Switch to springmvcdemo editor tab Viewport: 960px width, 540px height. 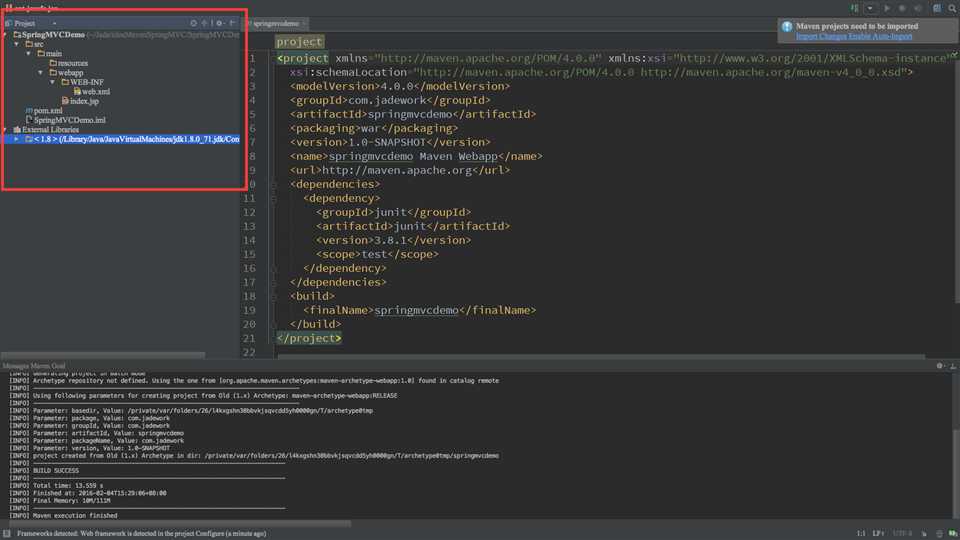[276, 23]
